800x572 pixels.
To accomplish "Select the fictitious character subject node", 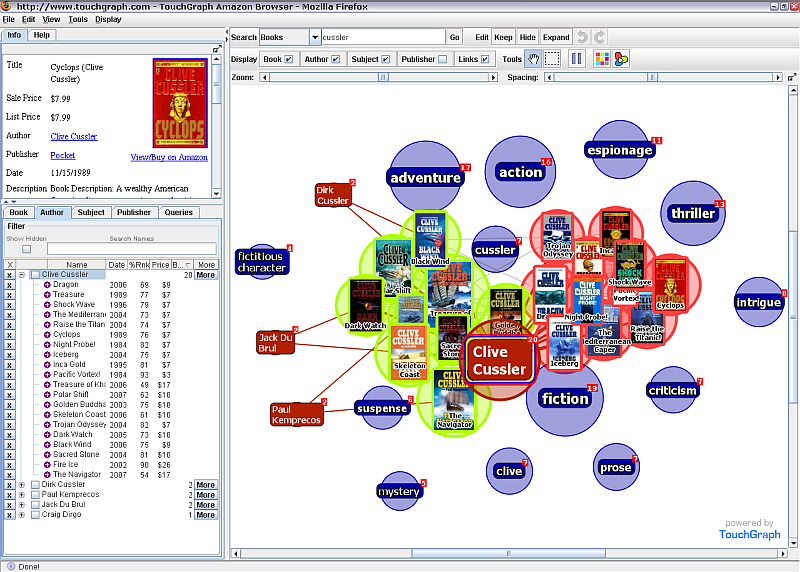I will pyautogui.click(x=262, y=262).
